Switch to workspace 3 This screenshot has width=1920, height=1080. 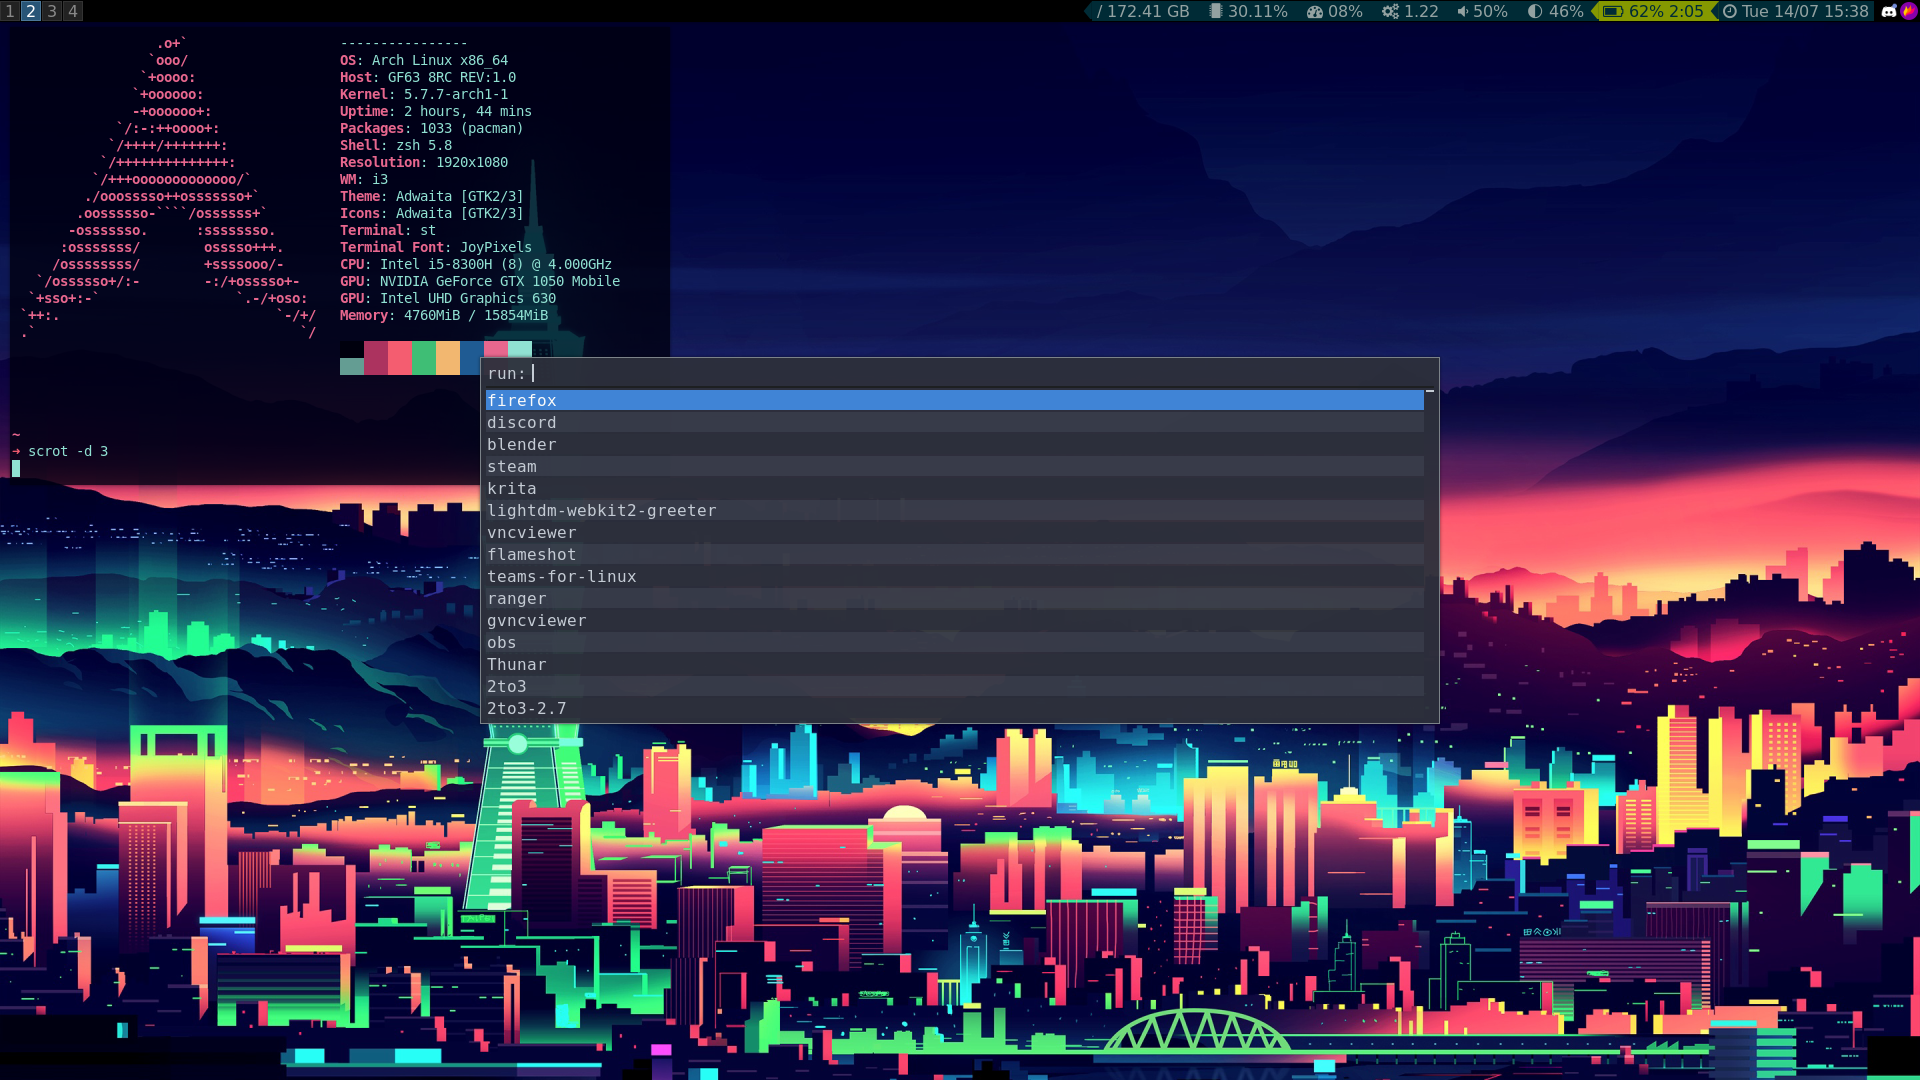click(x=52, y=11)
